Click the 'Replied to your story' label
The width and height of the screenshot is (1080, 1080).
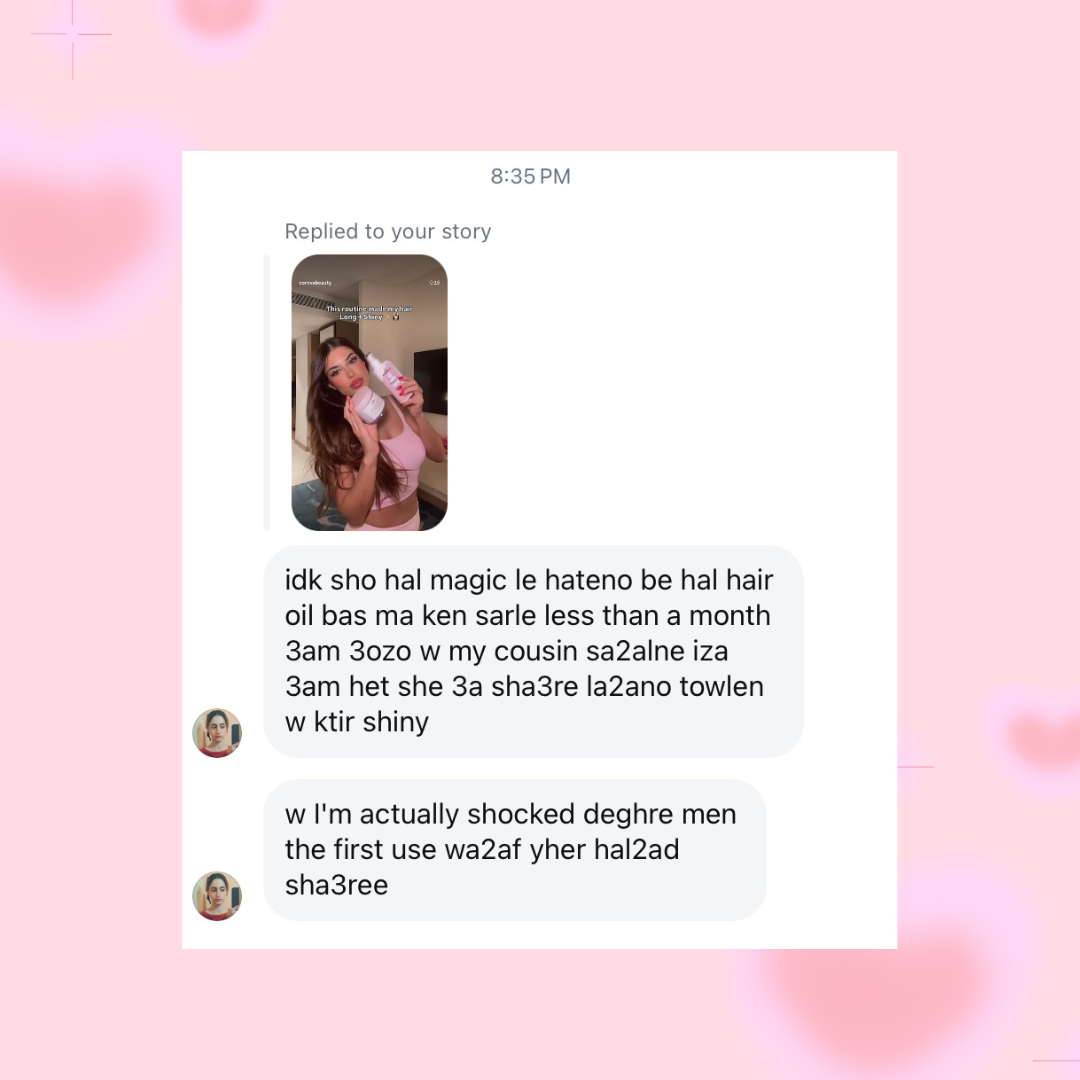click(388, 231)
